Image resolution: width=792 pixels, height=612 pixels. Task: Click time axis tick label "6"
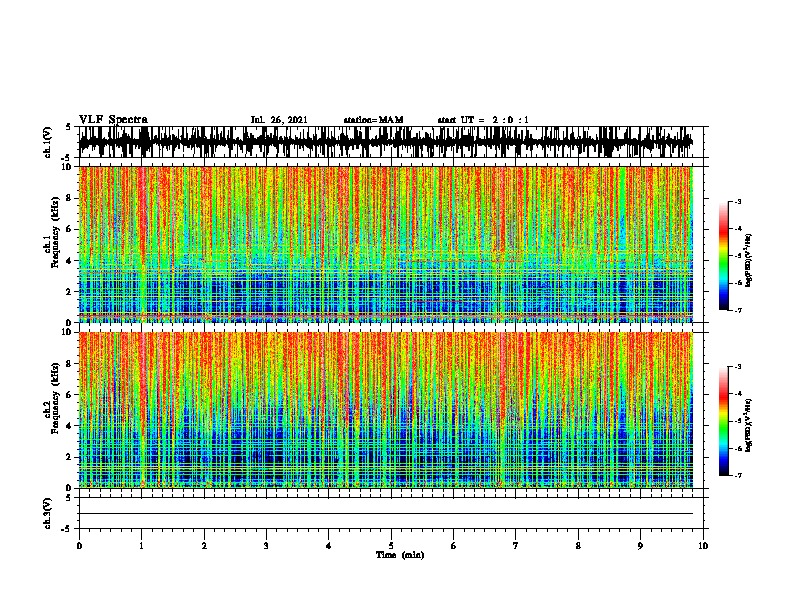tap(454, 546)
